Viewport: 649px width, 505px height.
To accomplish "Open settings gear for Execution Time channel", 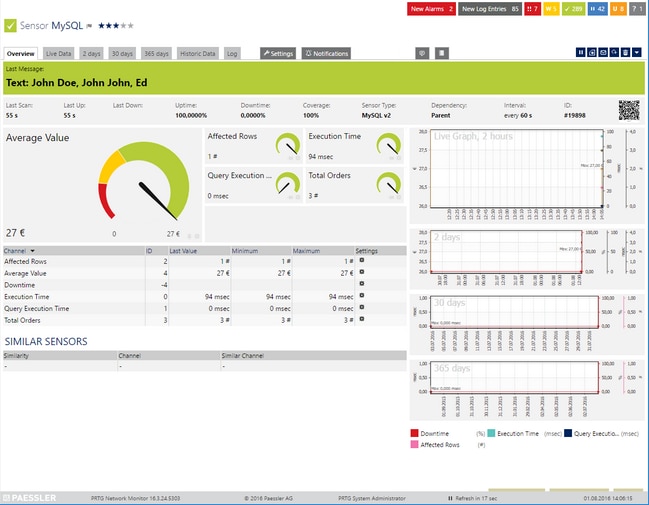I will pos(362,295).
